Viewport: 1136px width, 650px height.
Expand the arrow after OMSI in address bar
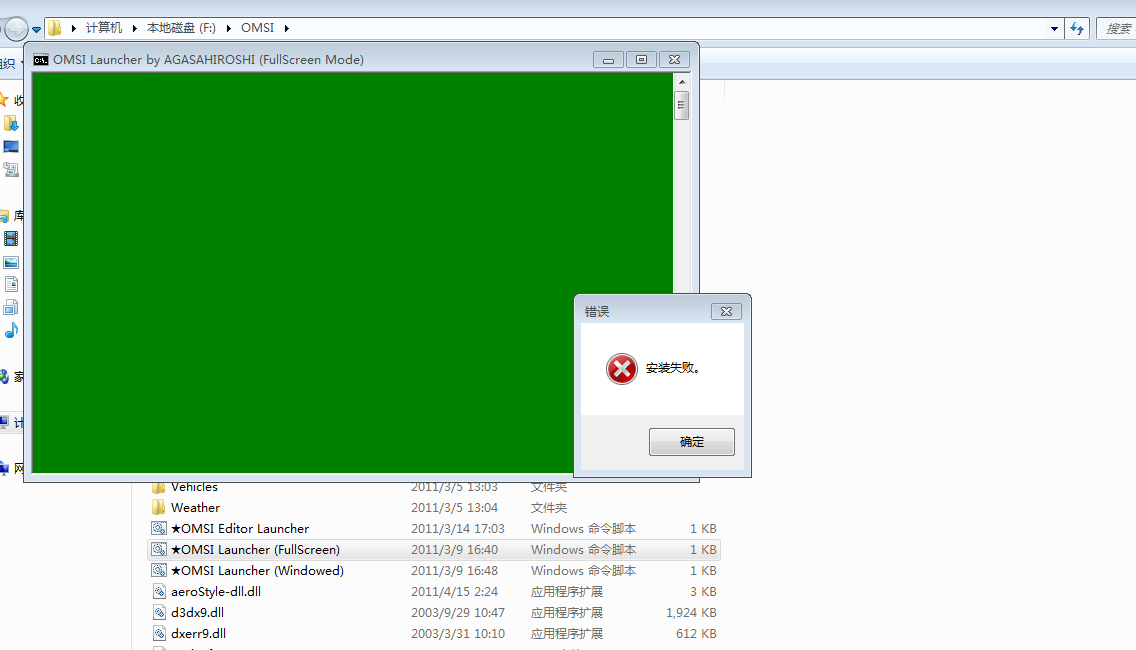(287, 28)
